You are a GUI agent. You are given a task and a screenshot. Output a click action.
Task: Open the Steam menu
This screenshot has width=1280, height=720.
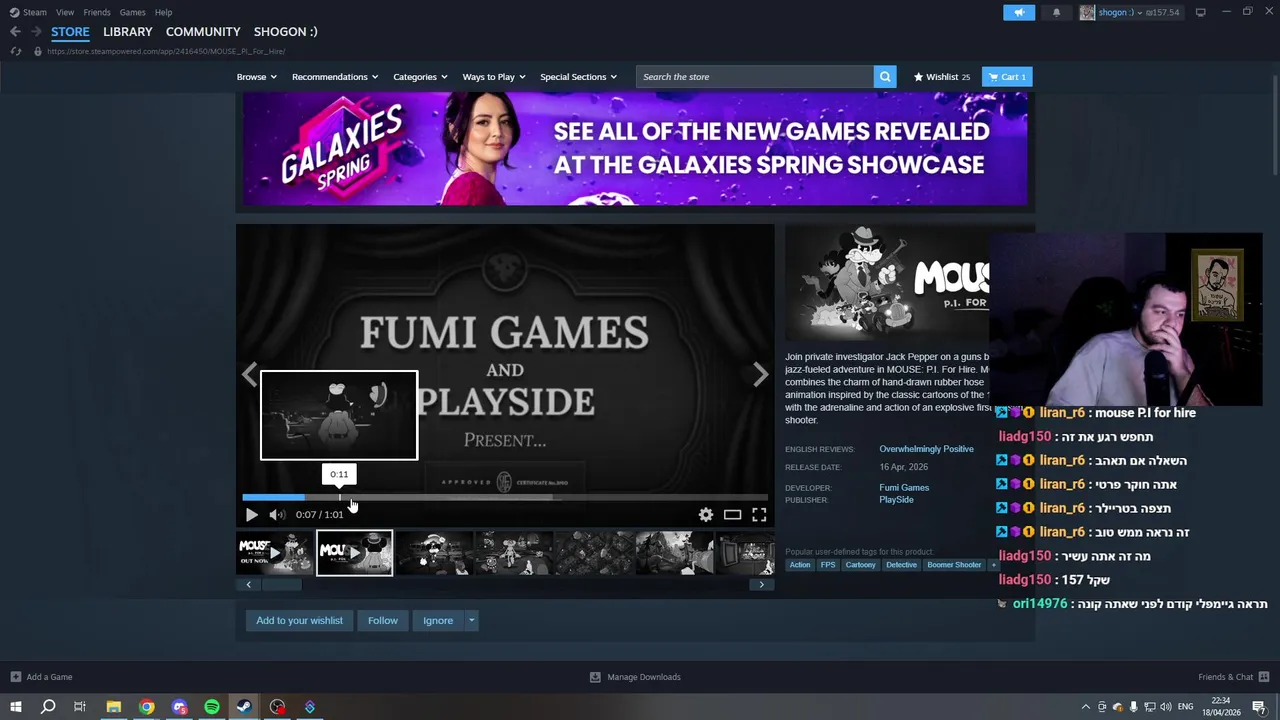pos(29,12)
